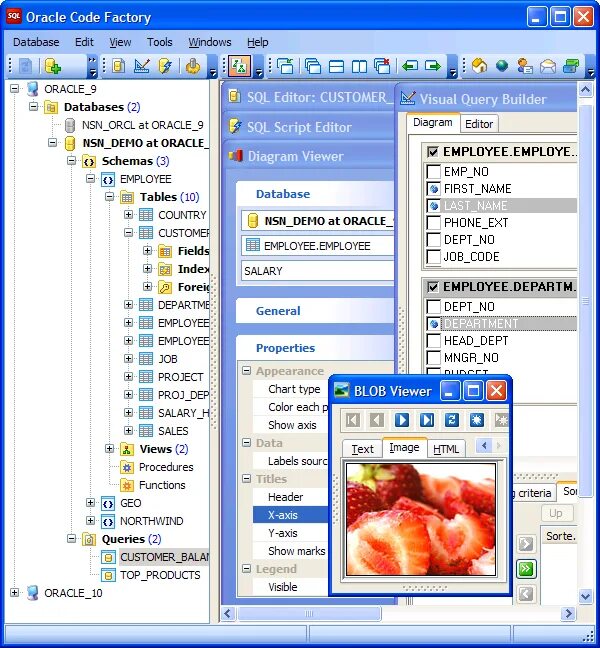Switch to Editor tab in Query Builder
This screenshot has width=600, height=648.
[x=479, y=124]
